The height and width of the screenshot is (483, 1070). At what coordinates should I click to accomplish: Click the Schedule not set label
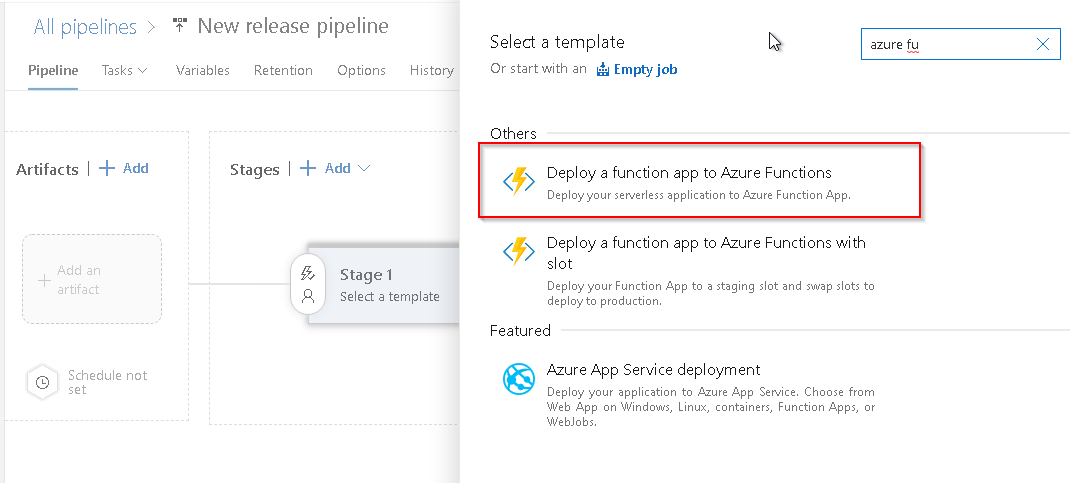click(108, 383)
